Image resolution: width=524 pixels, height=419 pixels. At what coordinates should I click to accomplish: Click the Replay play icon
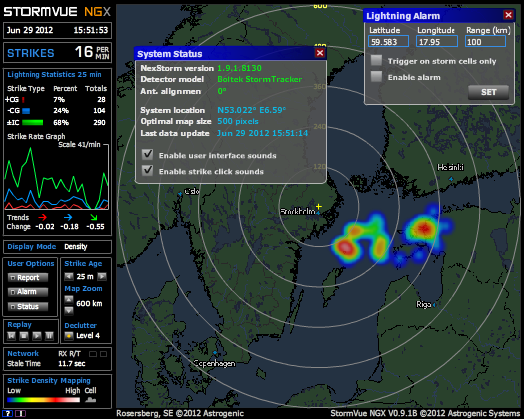(x=37, y=335)
